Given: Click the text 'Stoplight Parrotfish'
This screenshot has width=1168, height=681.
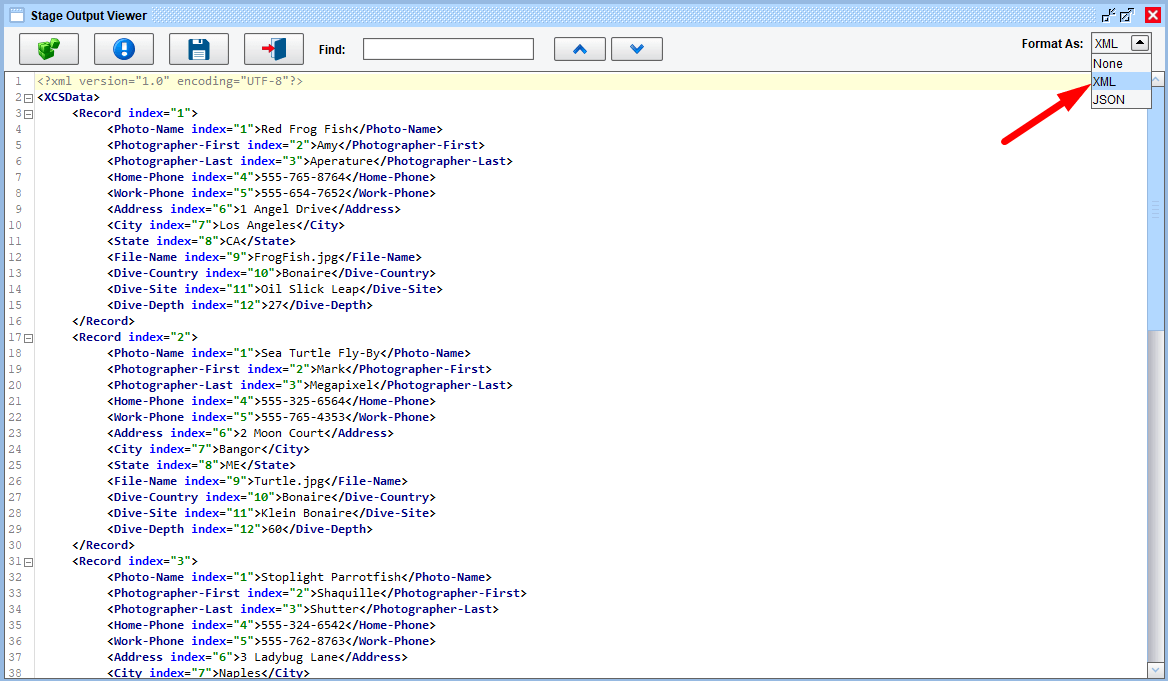Looking at the screenshot, I should (331, 577).
